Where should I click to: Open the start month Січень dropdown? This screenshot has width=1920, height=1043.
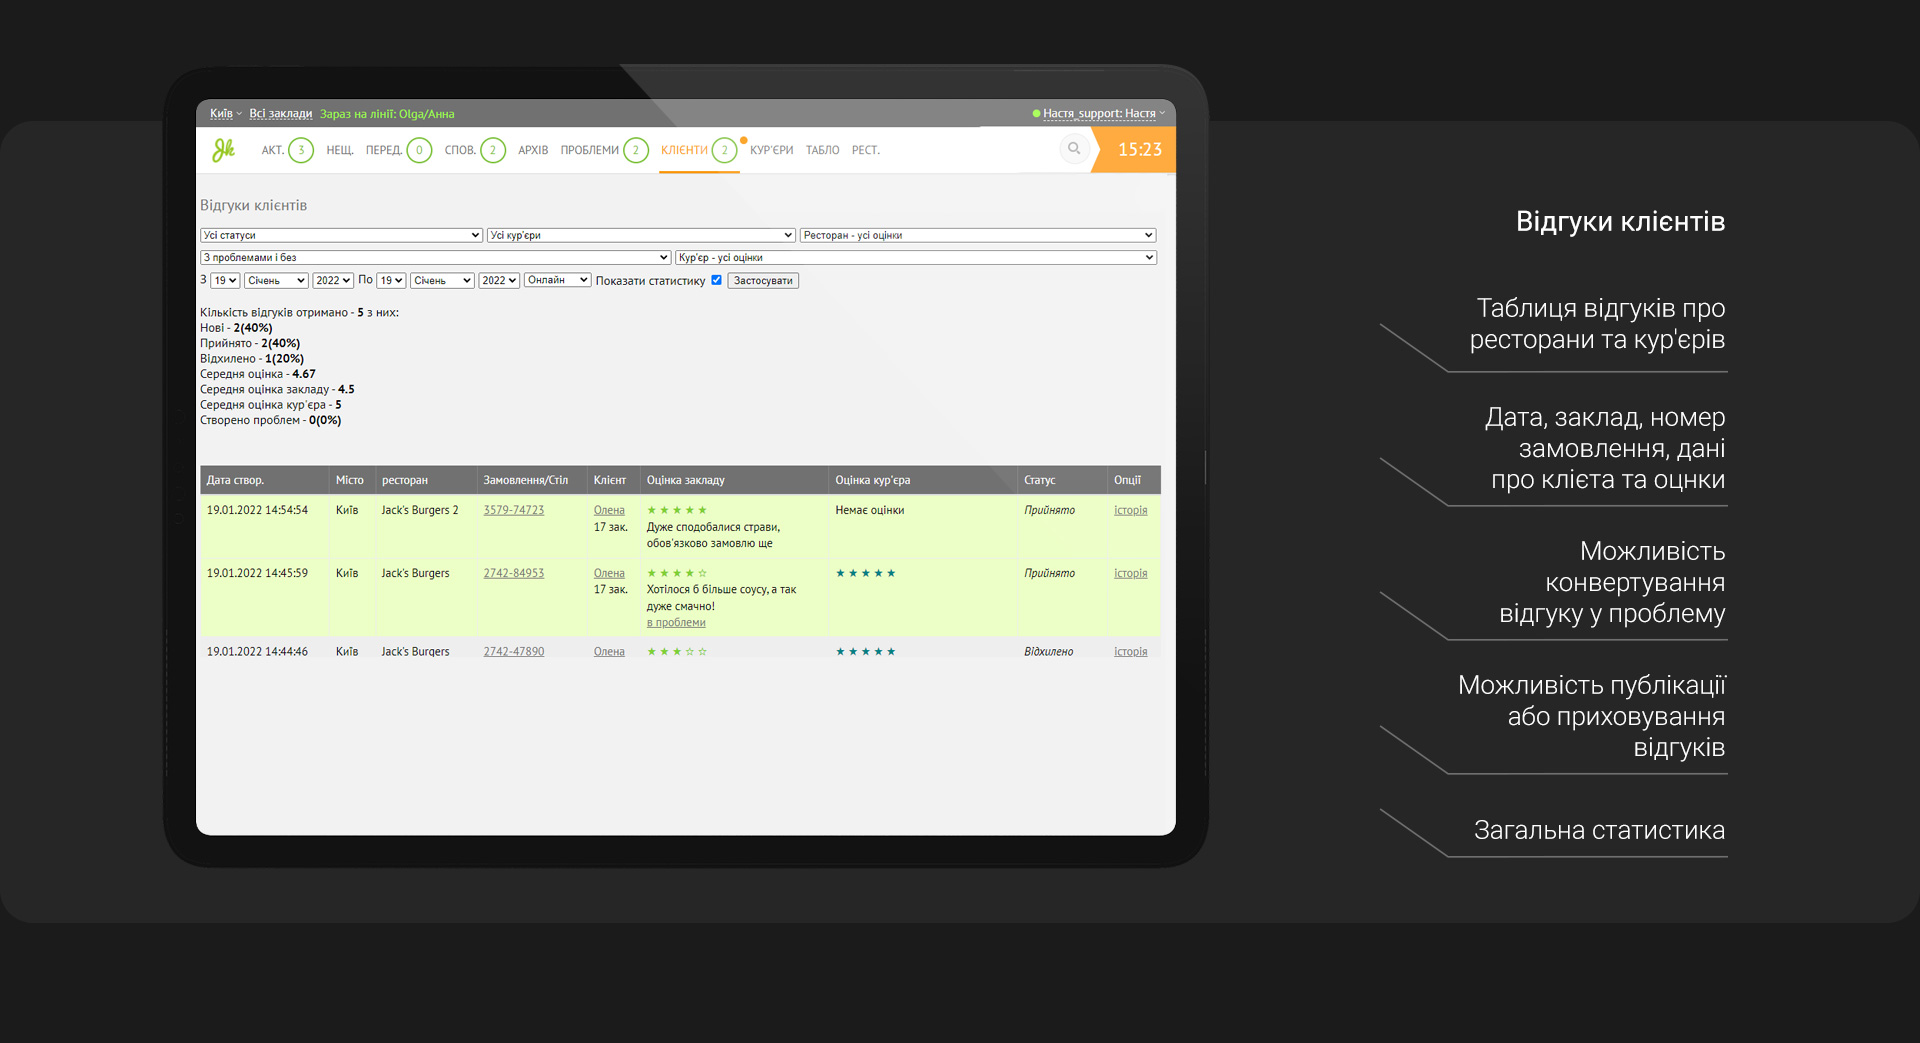[x=276, y=280]
